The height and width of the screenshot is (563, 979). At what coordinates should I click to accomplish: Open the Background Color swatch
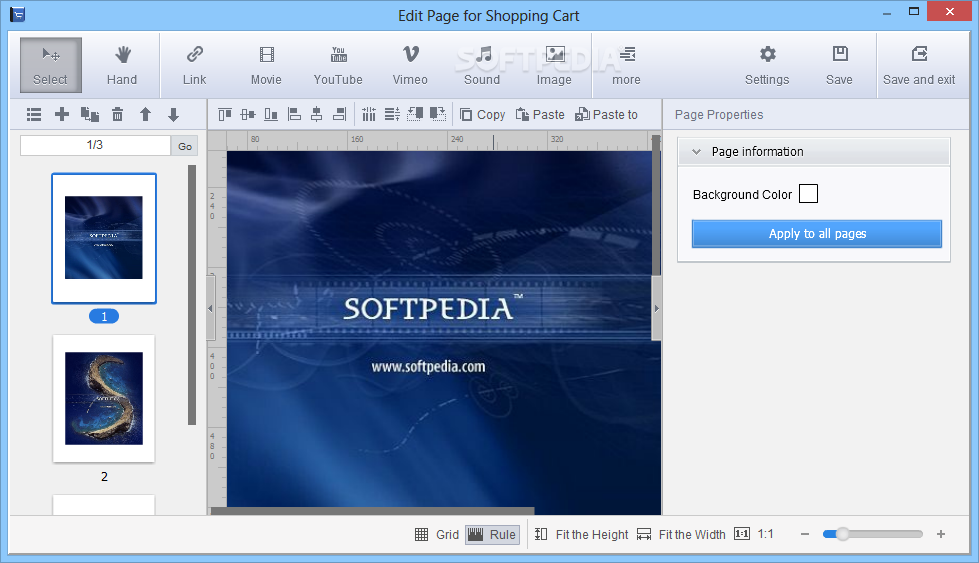(x=809, y=194)
